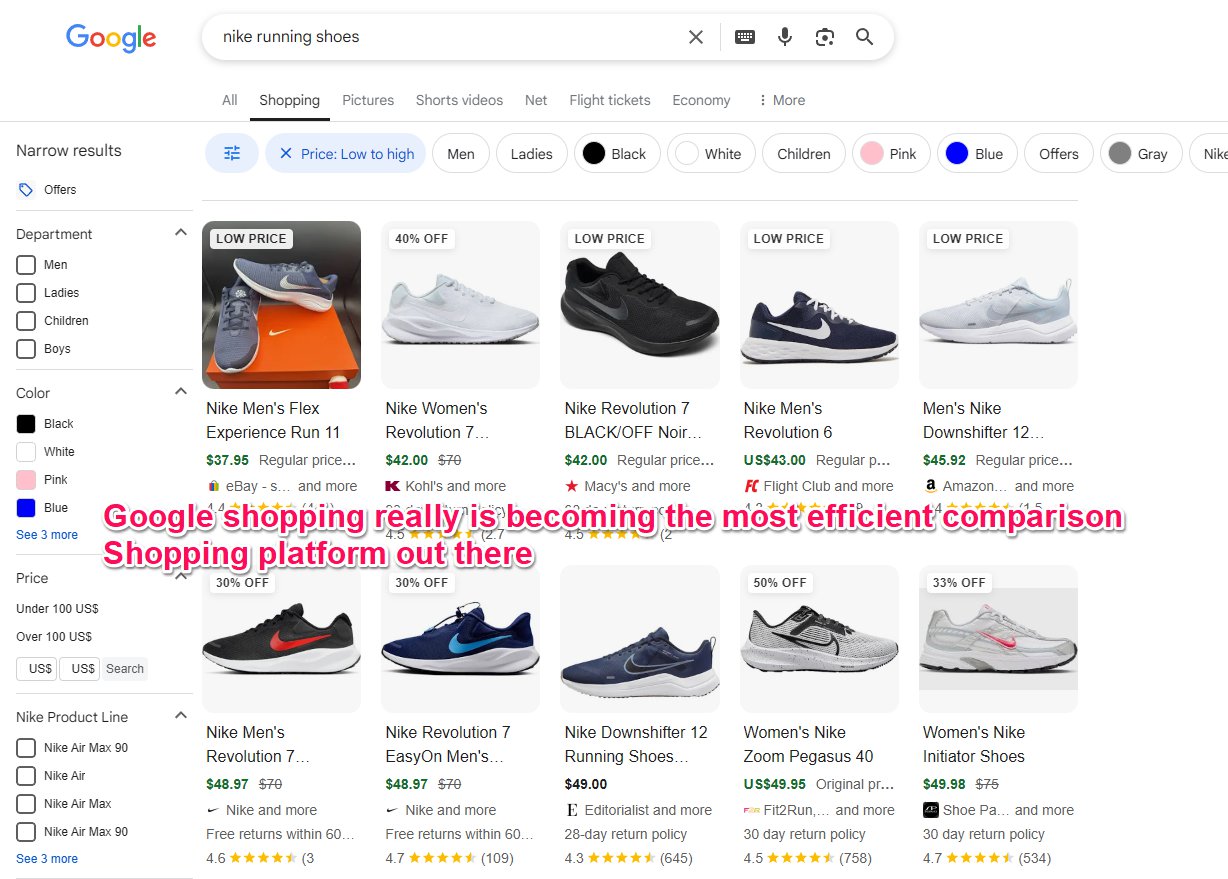Select the Children filter chip
Image resolution: width=1228 pixels, height=879 pixels.
(x=804, y=154)
